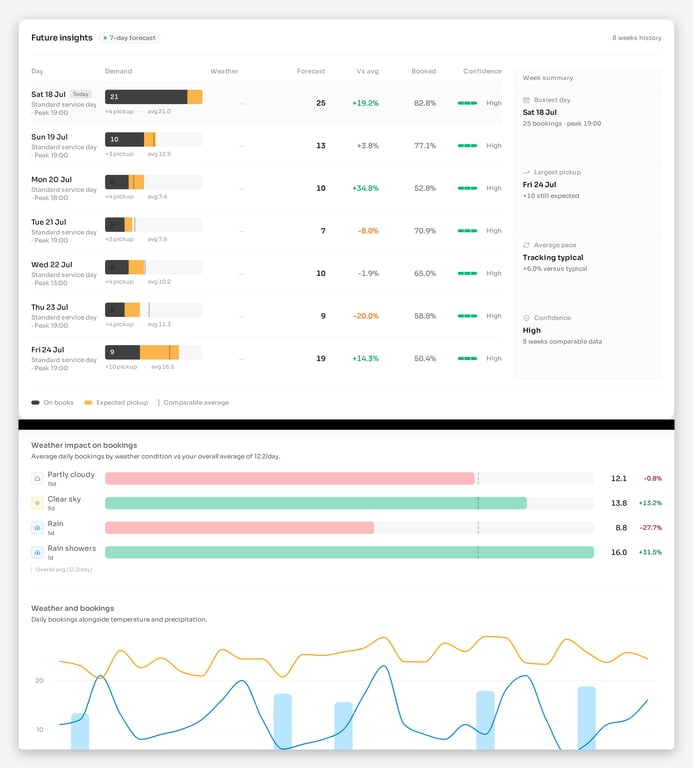693x768 pixels.
Task: Select the Wed 22 Jul day label
Action: 52,264
